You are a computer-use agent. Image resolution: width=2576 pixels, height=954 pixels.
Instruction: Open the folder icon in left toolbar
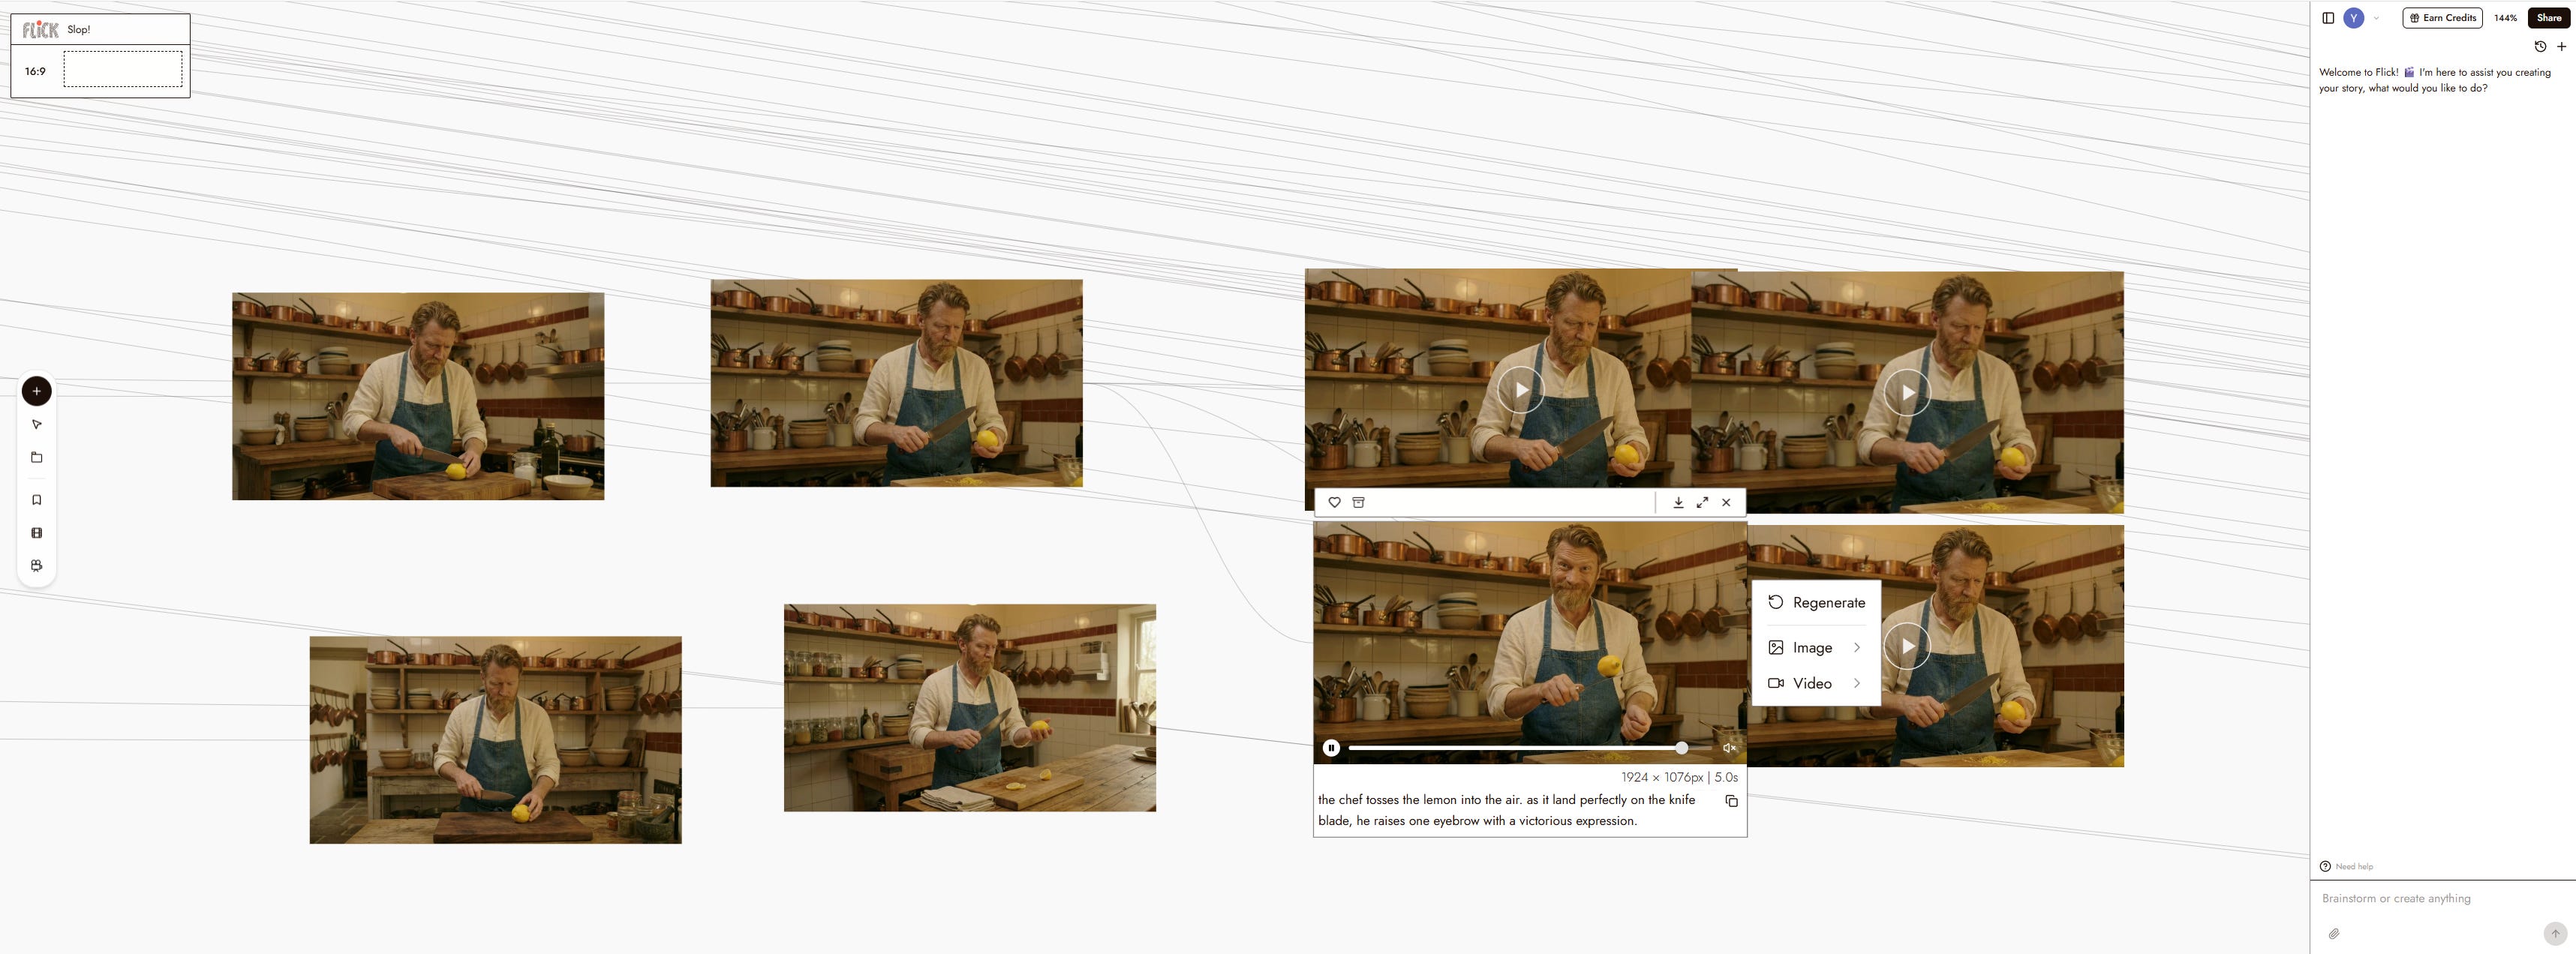[x=37, y=458]
